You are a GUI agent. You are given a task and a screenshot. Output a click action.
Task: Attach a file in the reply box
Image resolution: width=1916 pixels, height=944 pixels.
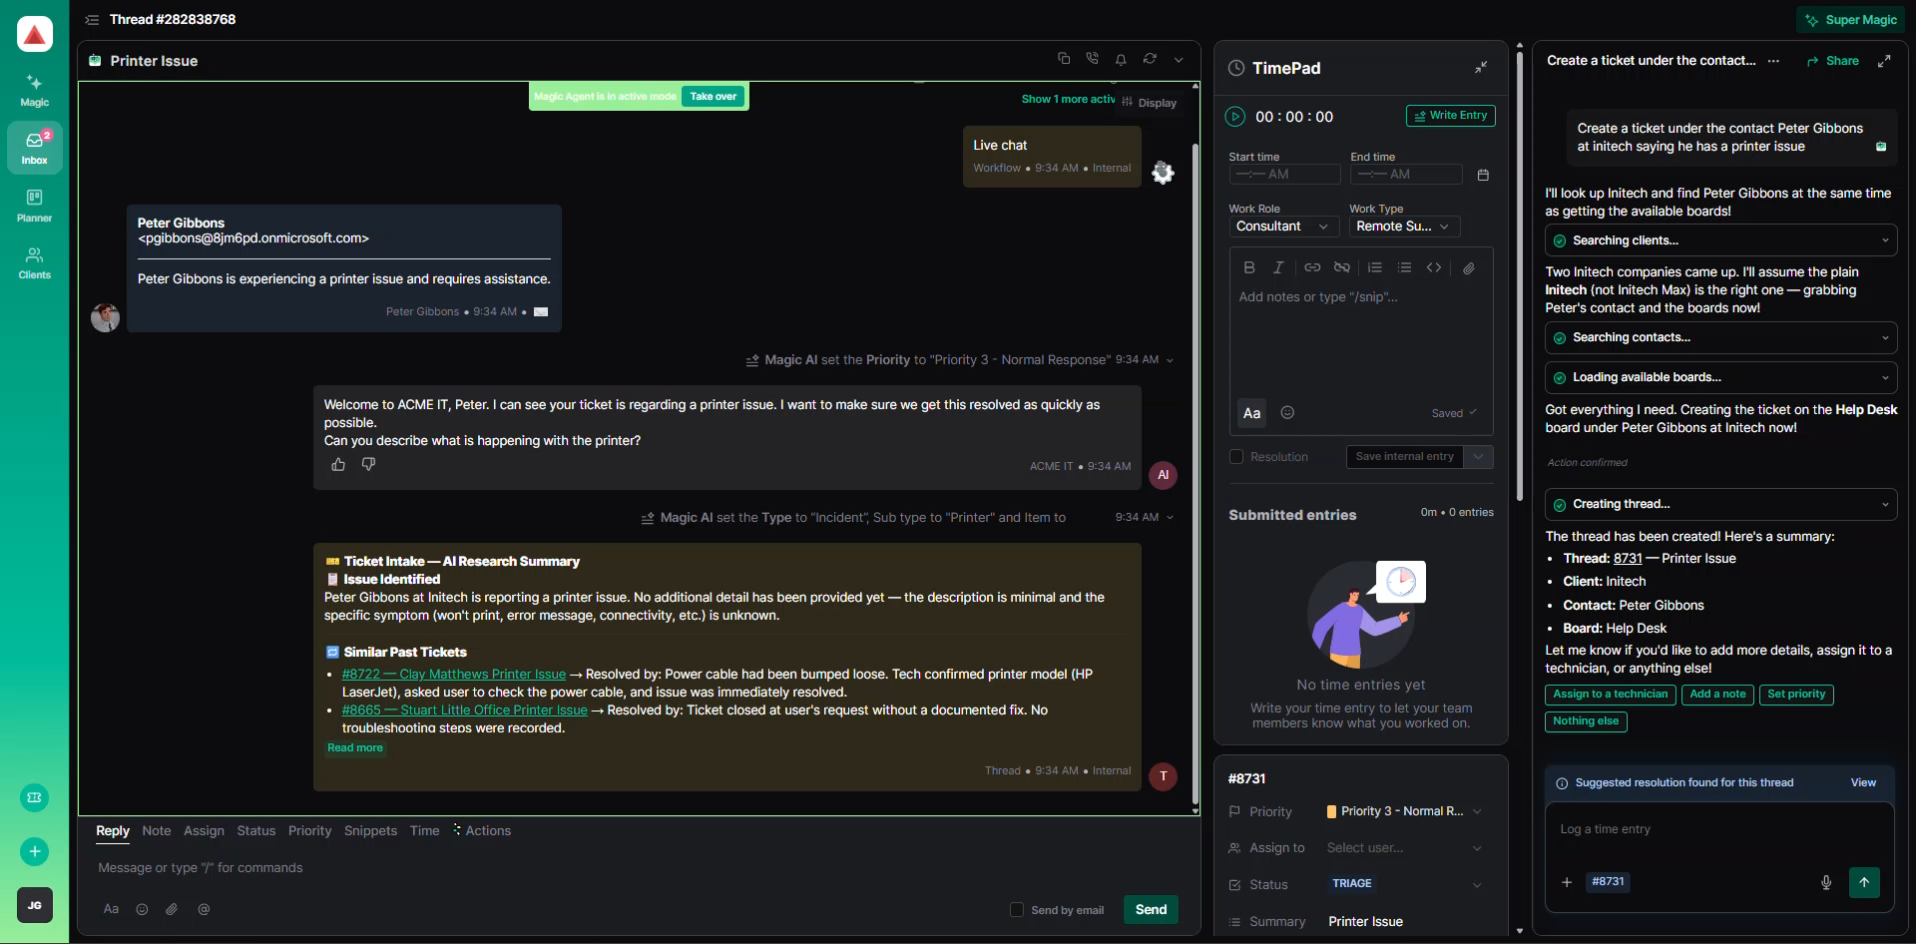point(172,909)
